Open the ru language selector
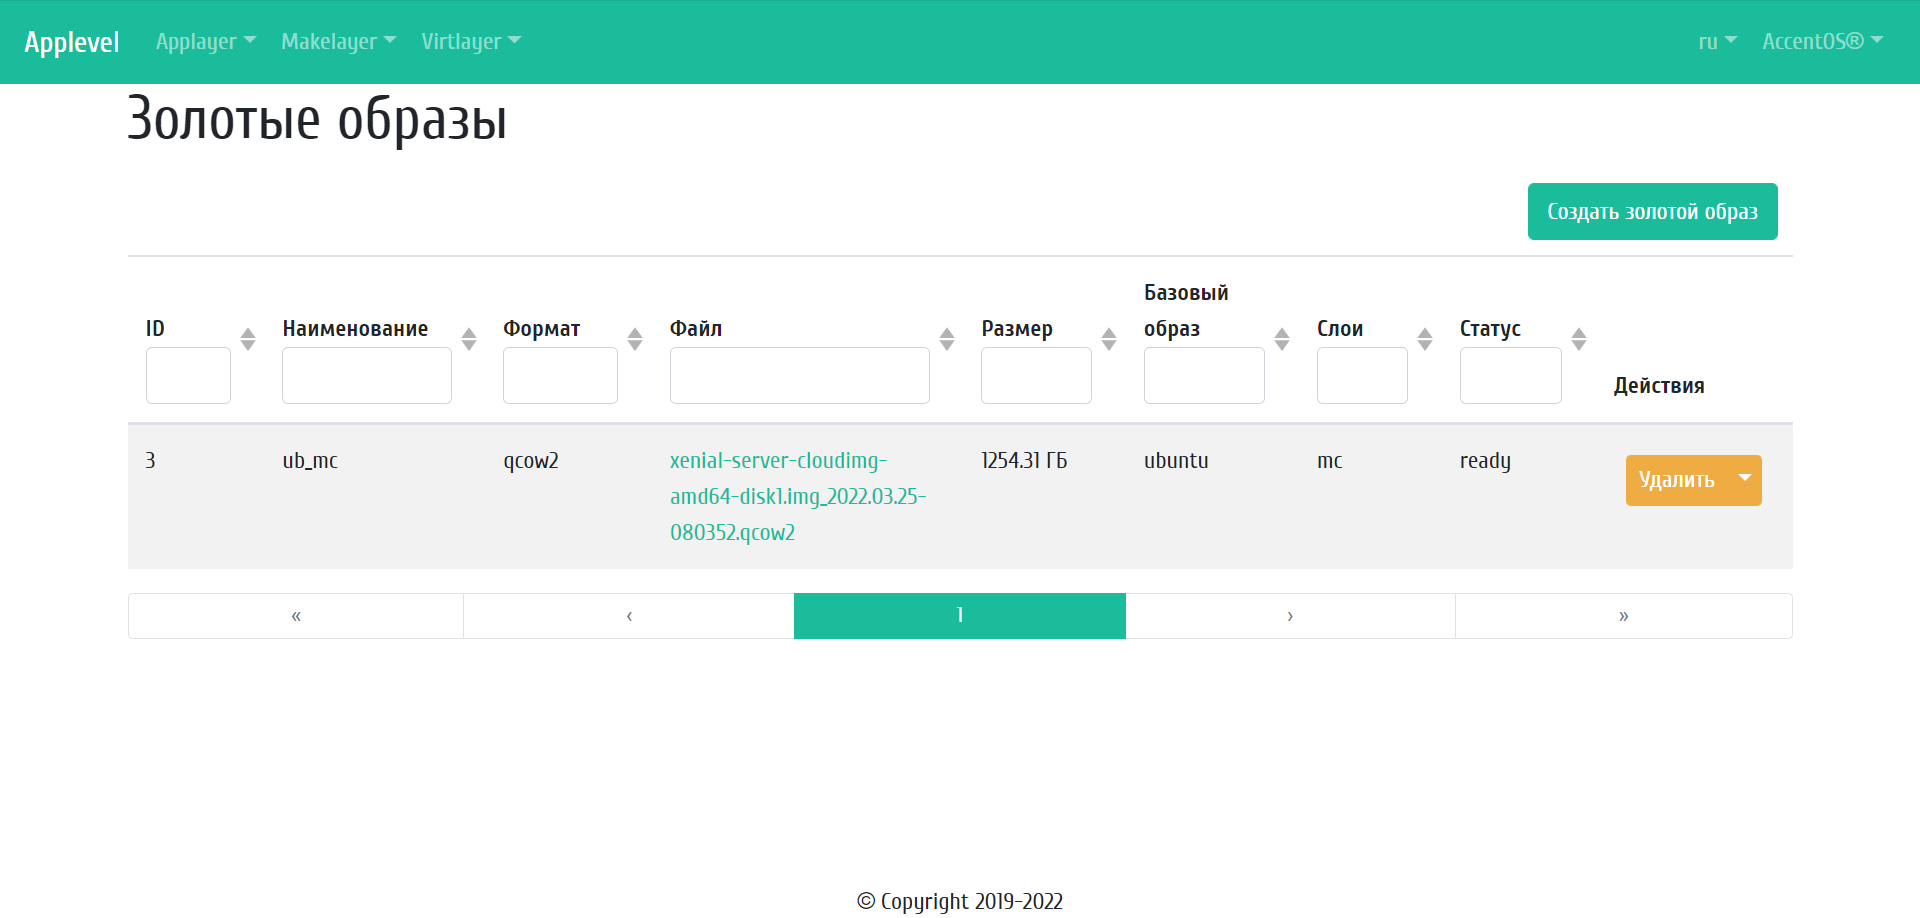 [1717, 41]
